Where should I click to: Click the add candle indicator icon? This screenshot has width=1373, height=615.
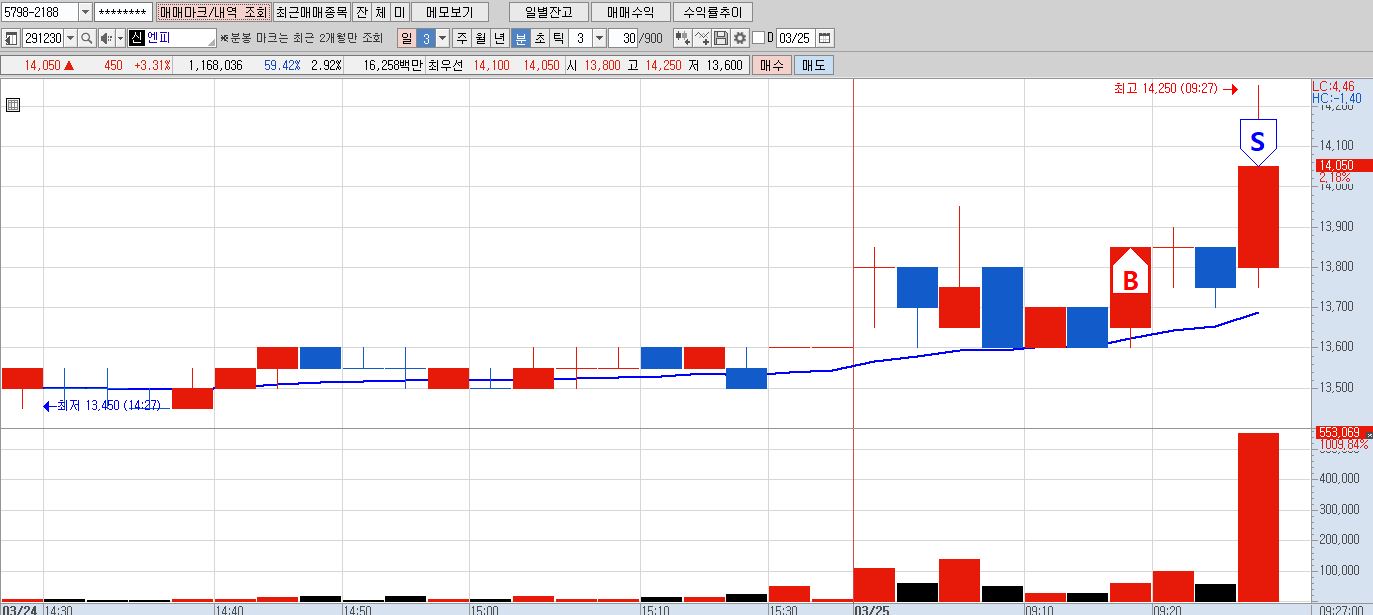[x=683, y=38]
